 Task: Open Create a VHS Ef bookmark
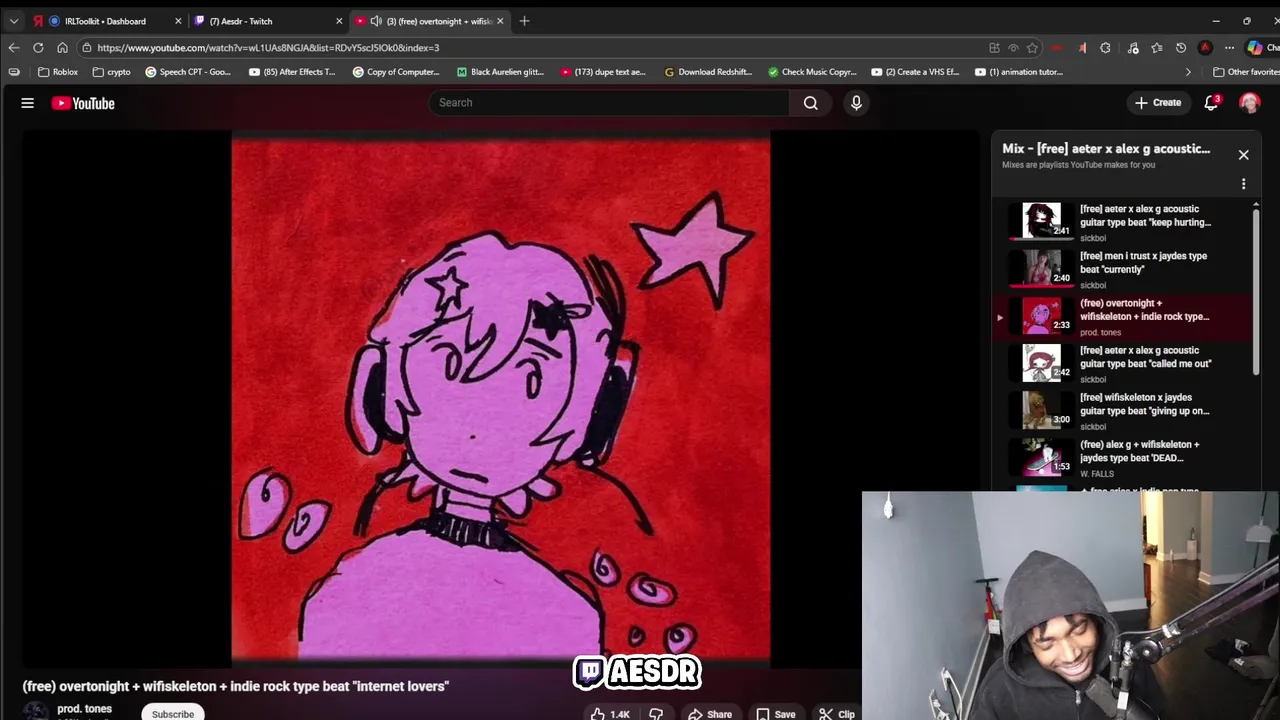coord(915,72)
